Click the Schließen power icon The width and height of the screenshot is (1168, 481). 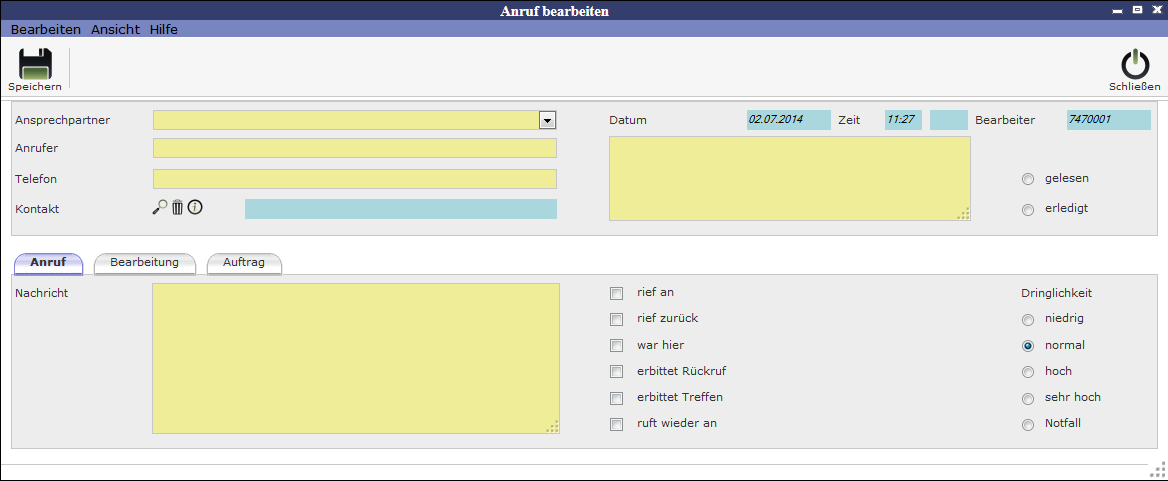(x=1135, y=64)
